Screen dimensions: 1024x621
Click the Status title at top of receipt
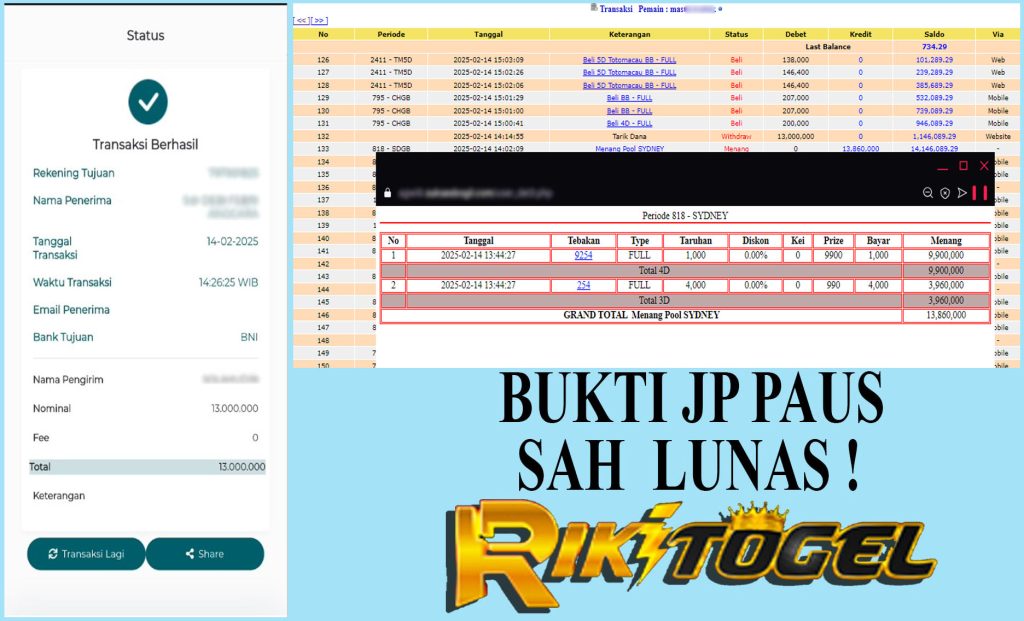click(x=145, y=35)
